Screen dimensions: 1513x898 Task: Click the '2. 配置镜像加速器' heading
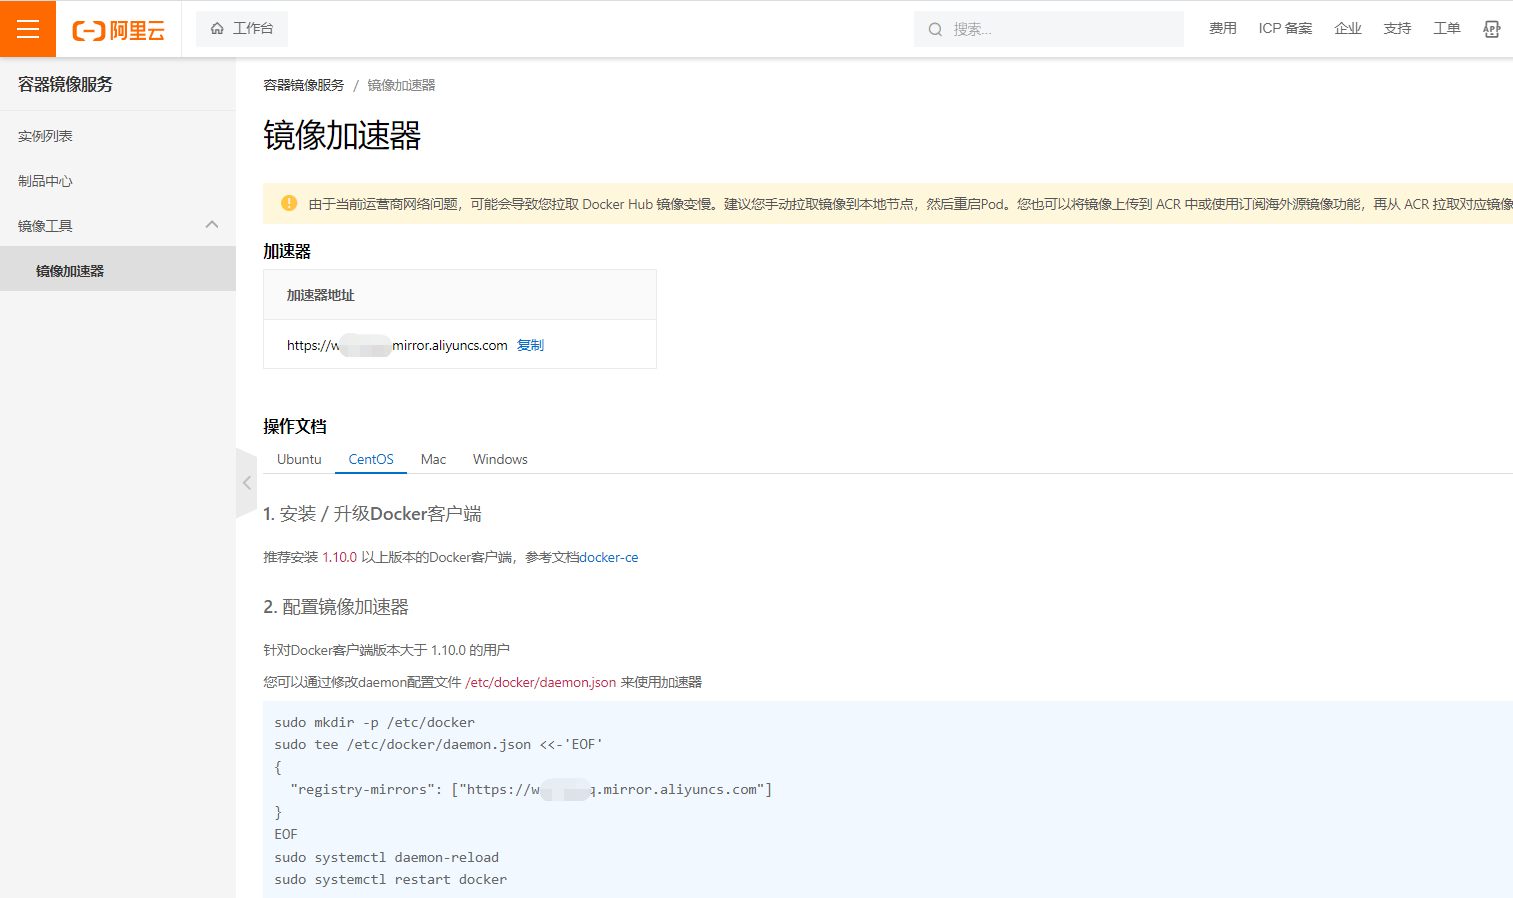coord(336,606)
